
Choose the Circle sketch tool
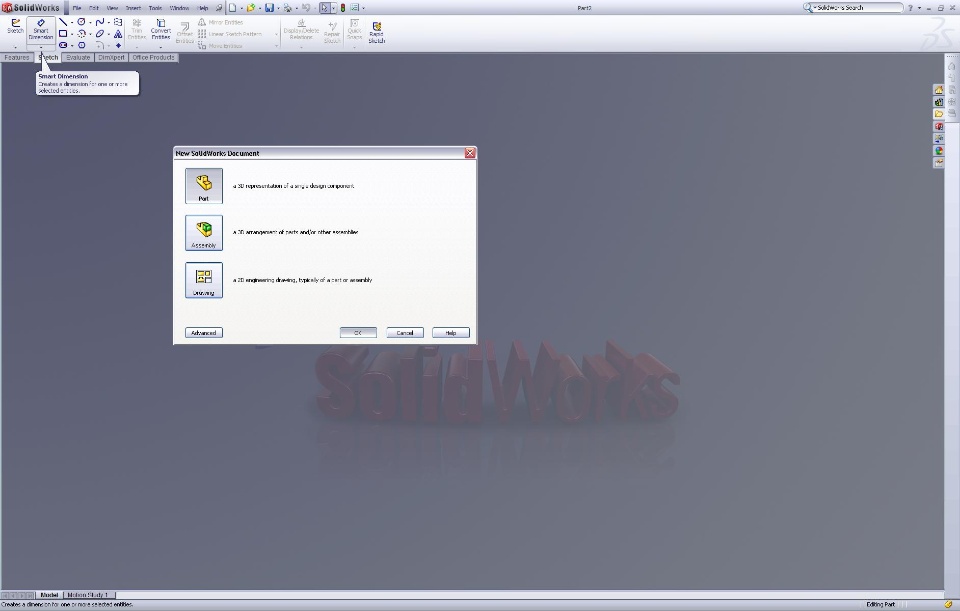81,22
